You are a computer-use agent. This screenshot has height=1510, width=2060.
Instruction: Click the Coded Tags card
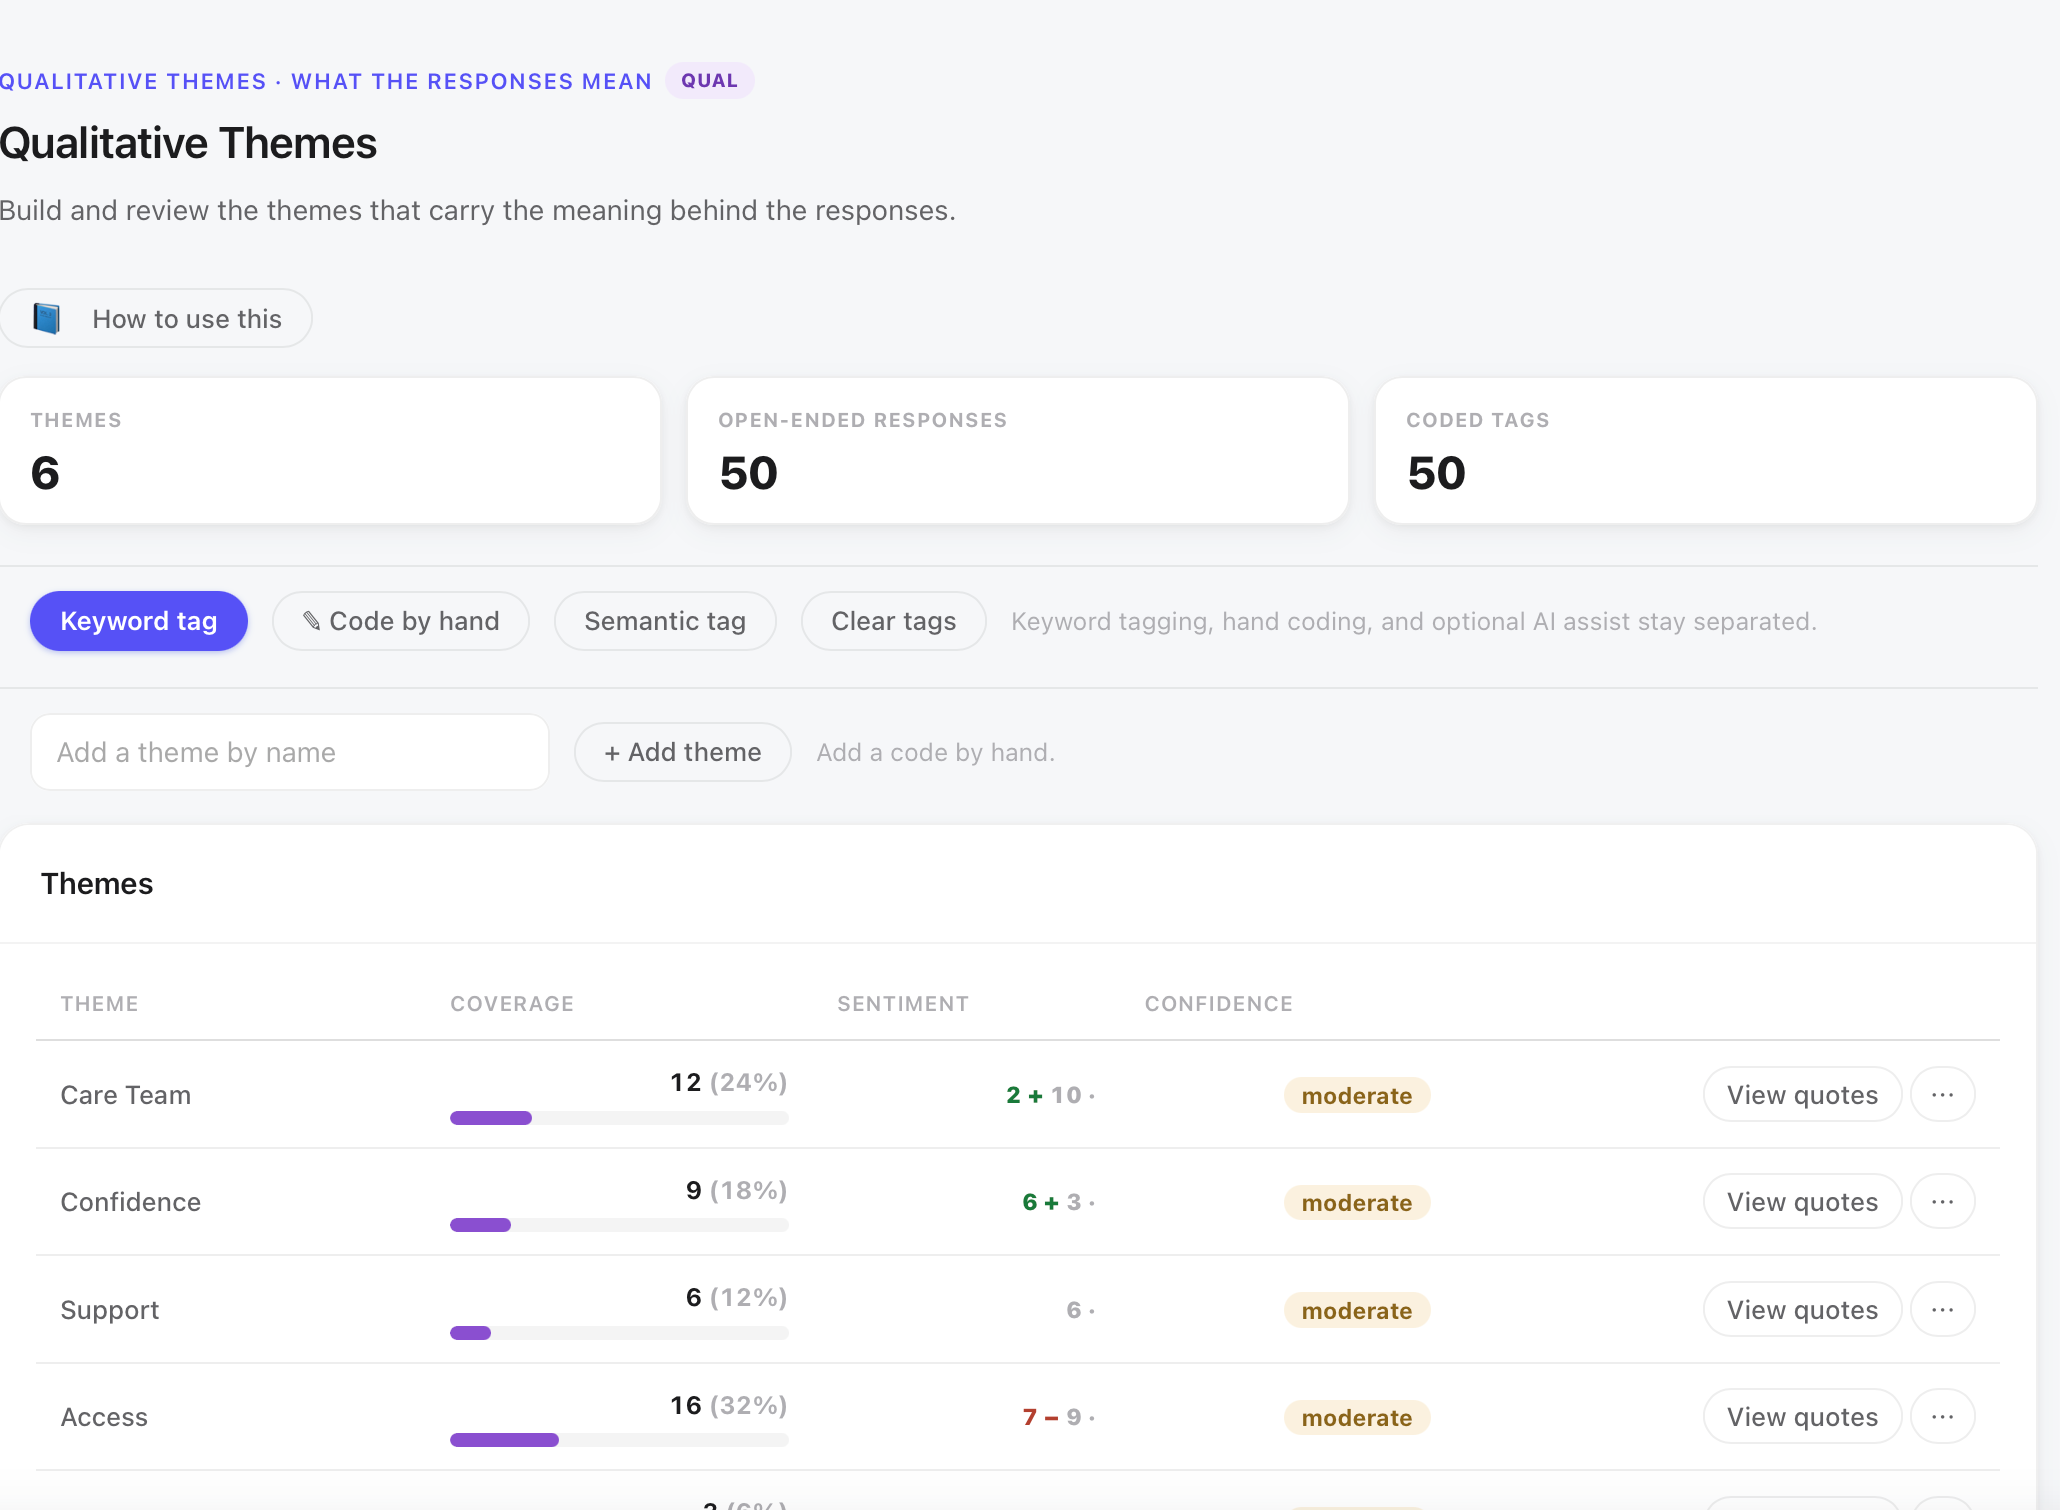[1706, 450]
